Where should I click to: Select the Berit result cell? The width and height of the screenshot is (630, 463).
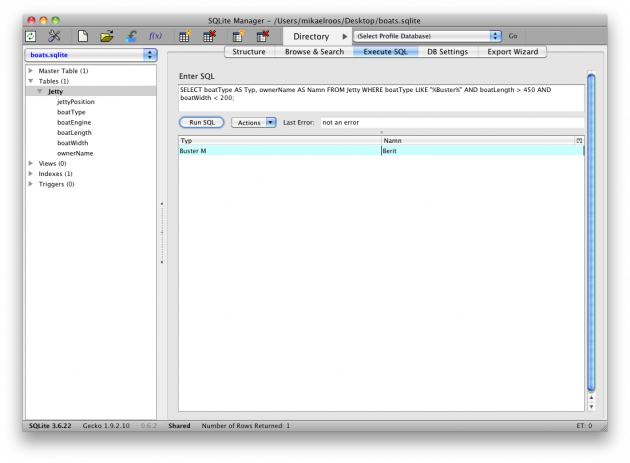coord(483,151)
